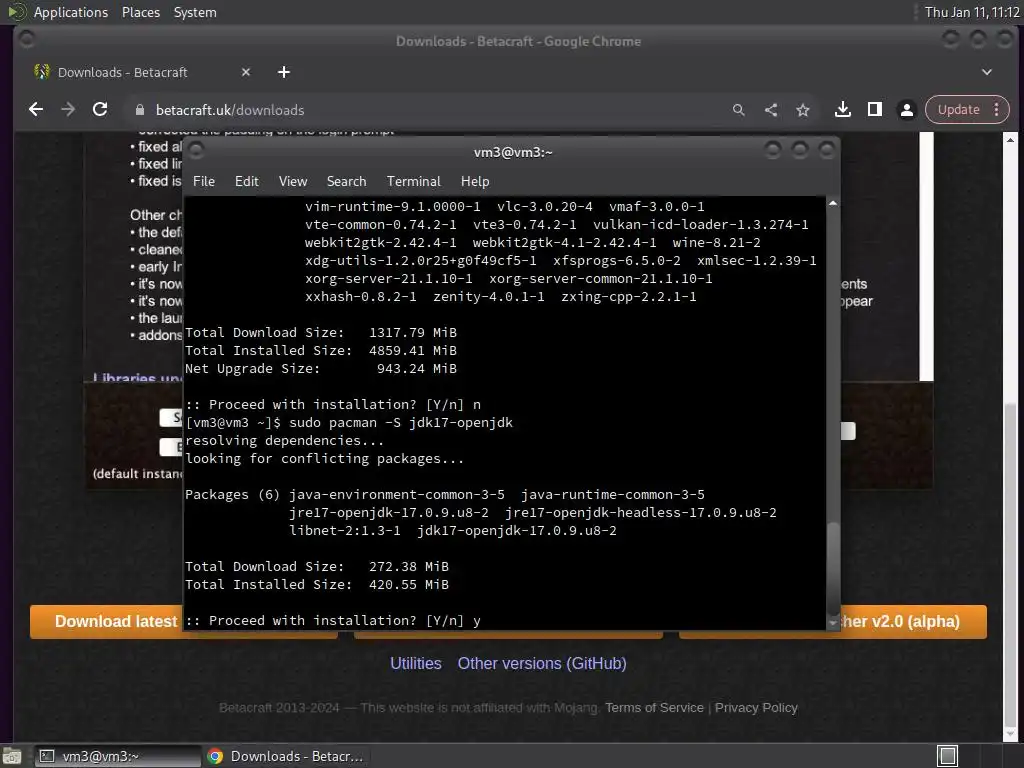The image size is (1024, 768).
Task: Click the terminal scrollbar up arrow
Action: coord(833,203)
